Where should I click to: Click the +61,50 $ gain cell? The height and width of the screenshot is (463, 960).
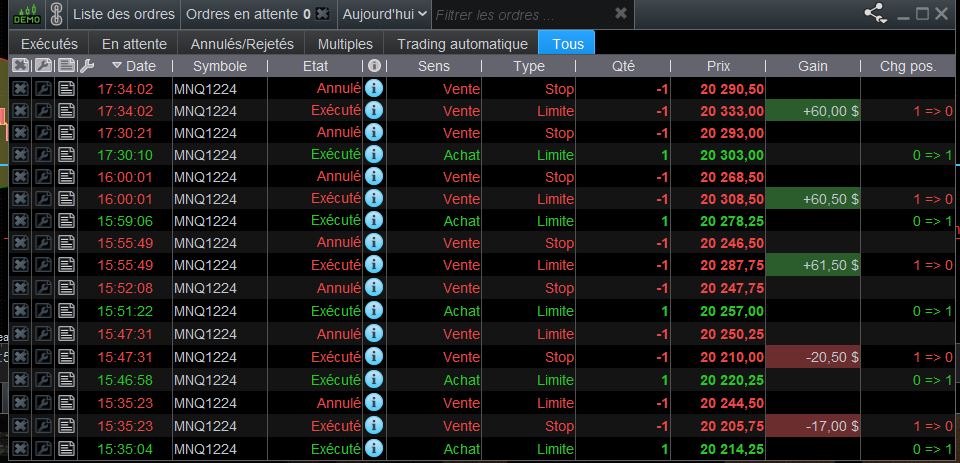point(813,265)
